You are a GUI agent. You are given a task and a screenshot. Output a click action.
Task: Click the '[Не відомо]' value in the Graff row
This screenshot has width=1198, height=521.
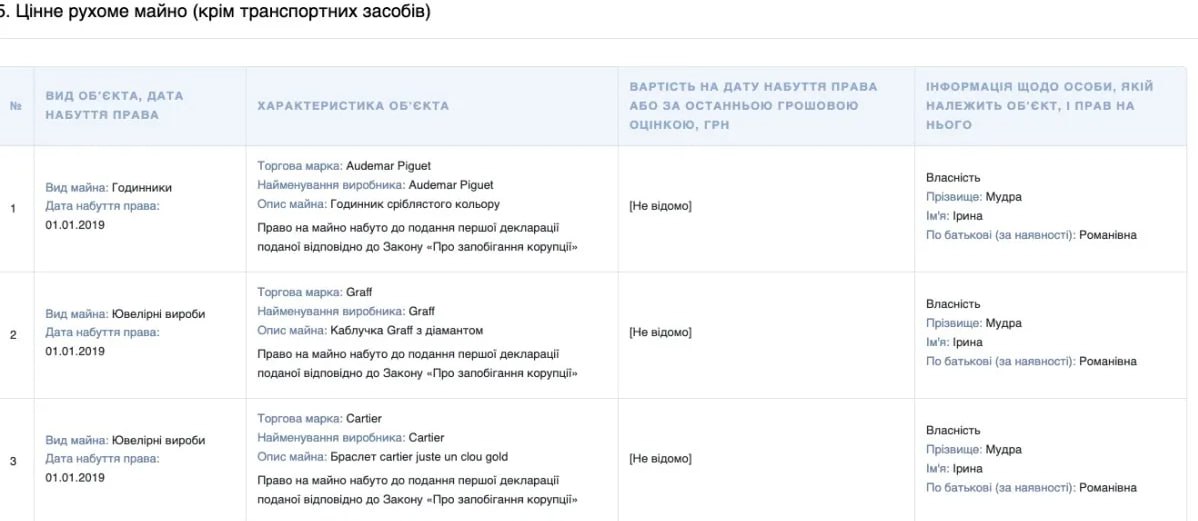click(x=660, y=332)
